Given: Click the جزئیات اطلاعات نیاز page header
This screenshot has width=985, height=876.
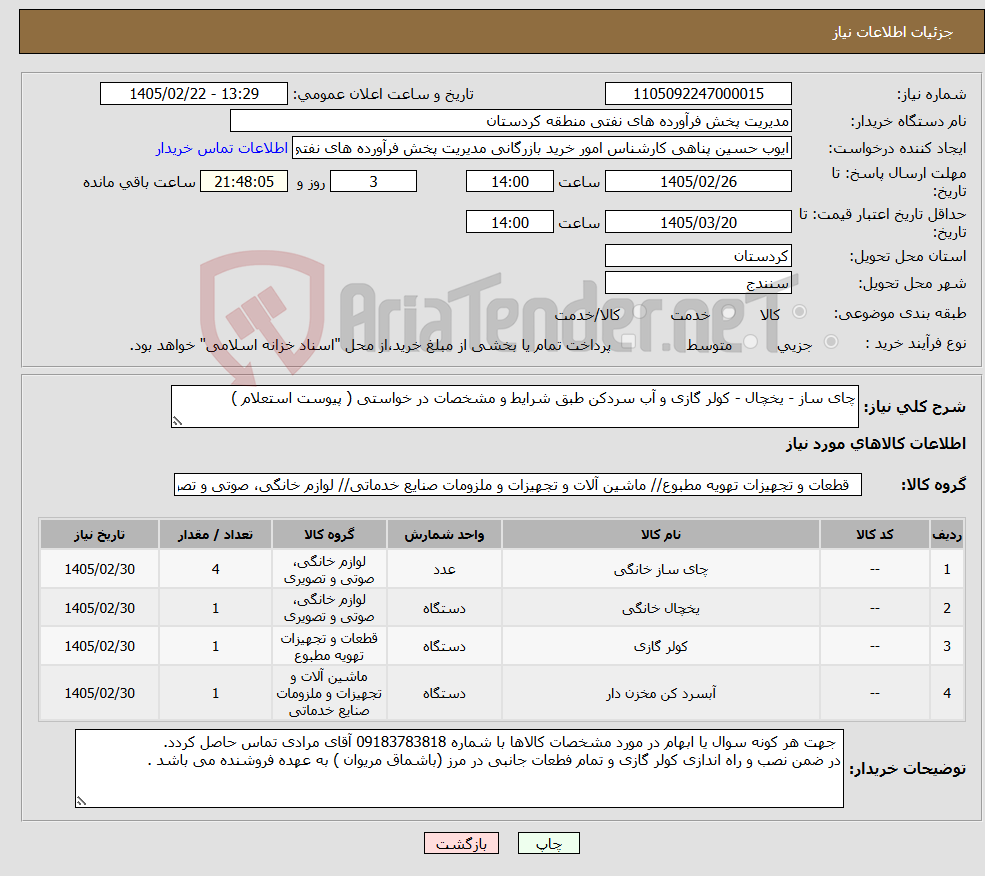Looking at the screenshot, I should (892, 32).
